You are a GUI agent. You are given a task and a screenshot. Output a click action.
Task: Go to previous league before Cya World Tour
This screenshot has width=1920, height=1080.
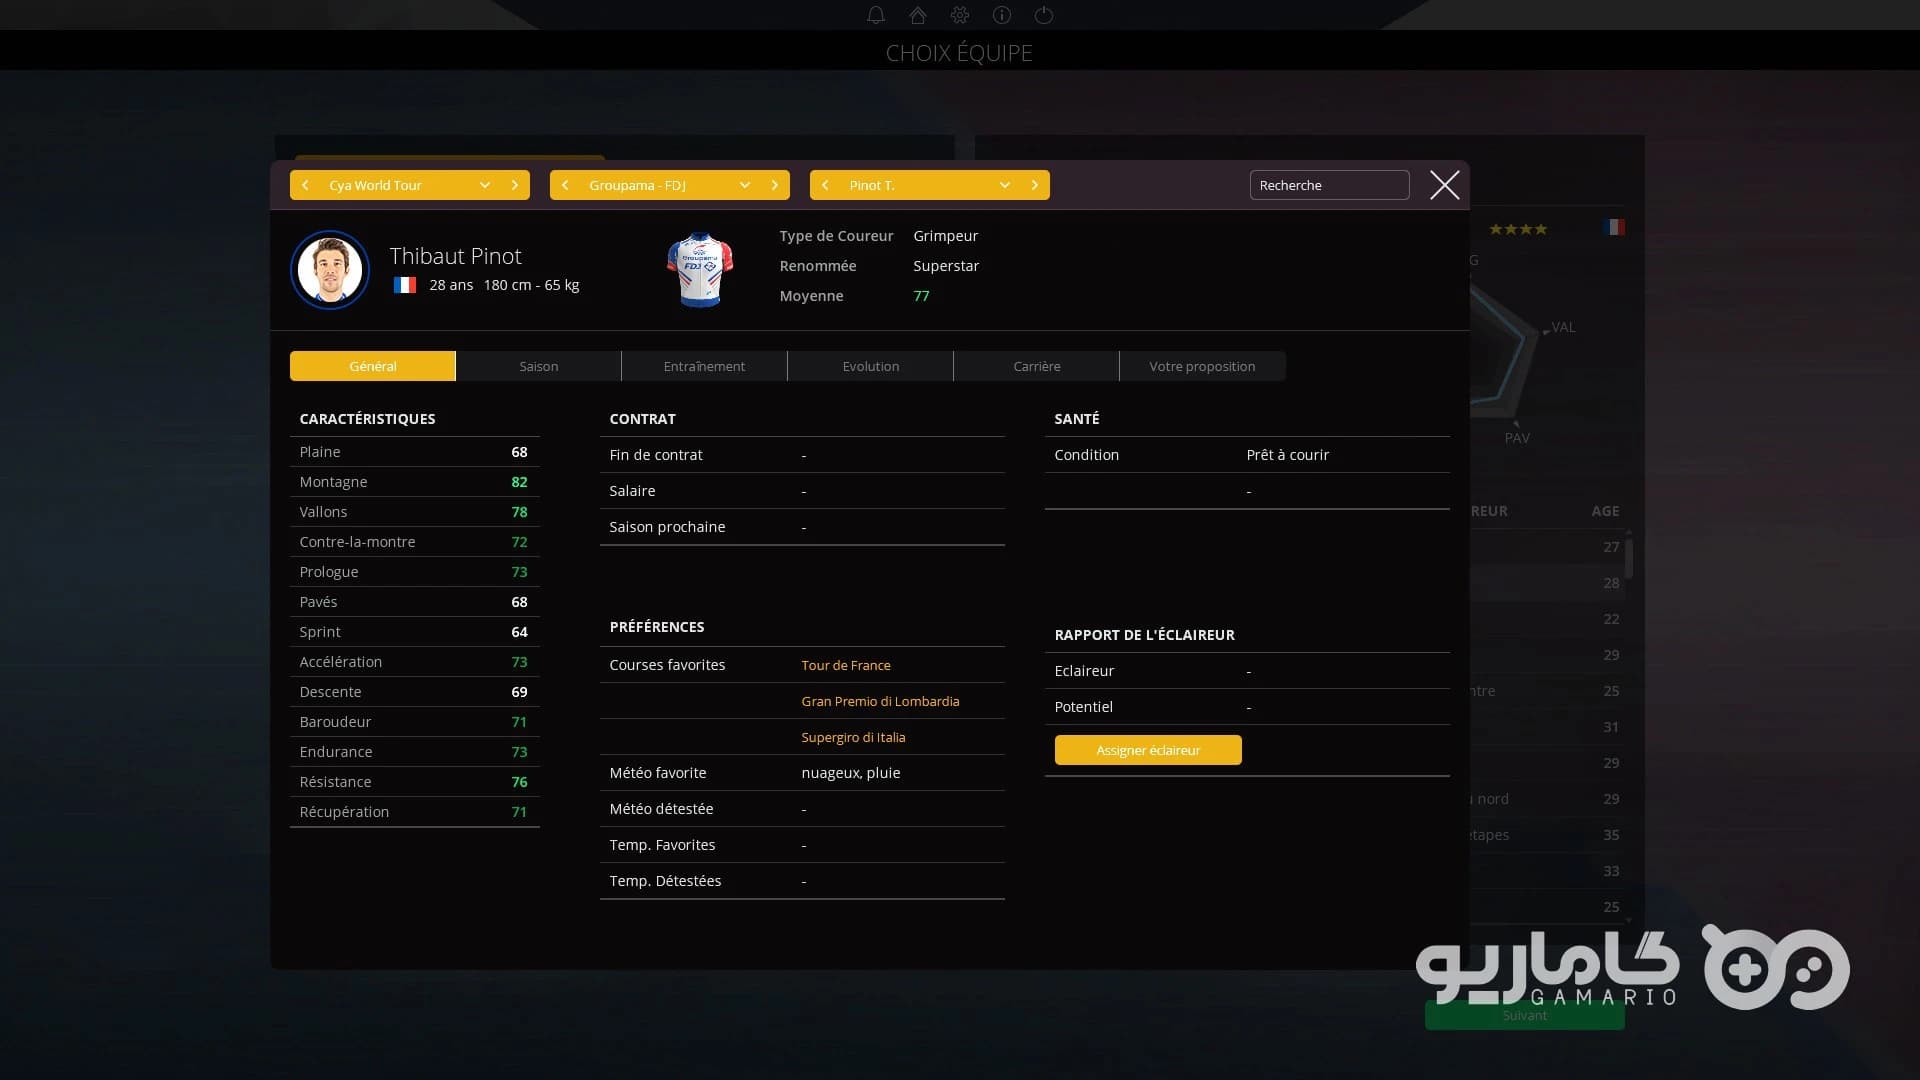click(x=305, y=185)
